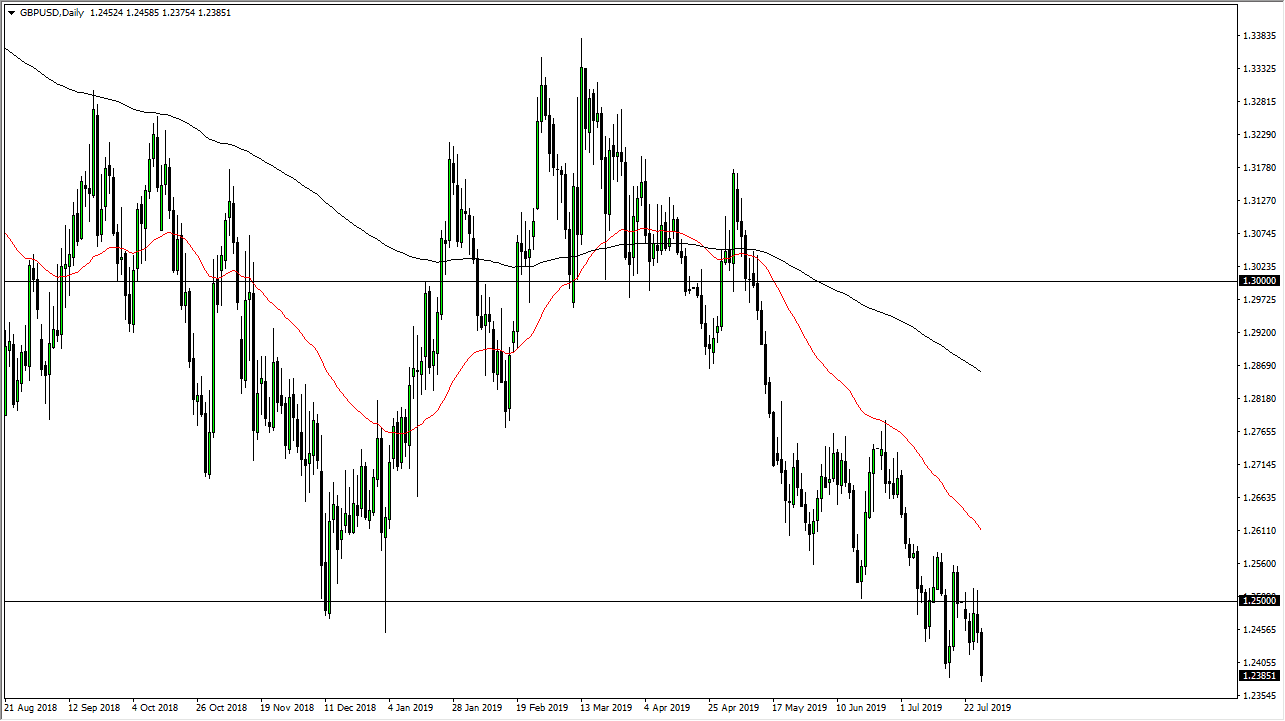1285x721 pixels.
Task: Expand the GBPUSD,Daily chart dropdown arrow
Action: (x=11, y=13)
